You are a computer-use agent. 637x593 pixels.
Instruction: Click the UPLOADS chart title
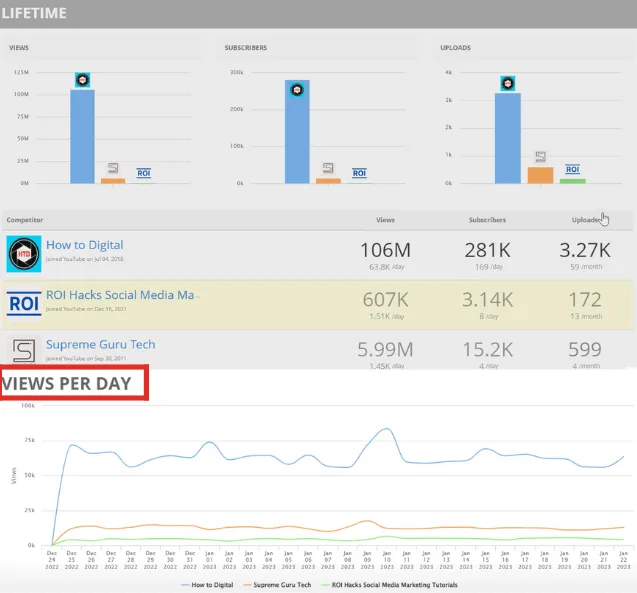[455, 48]
